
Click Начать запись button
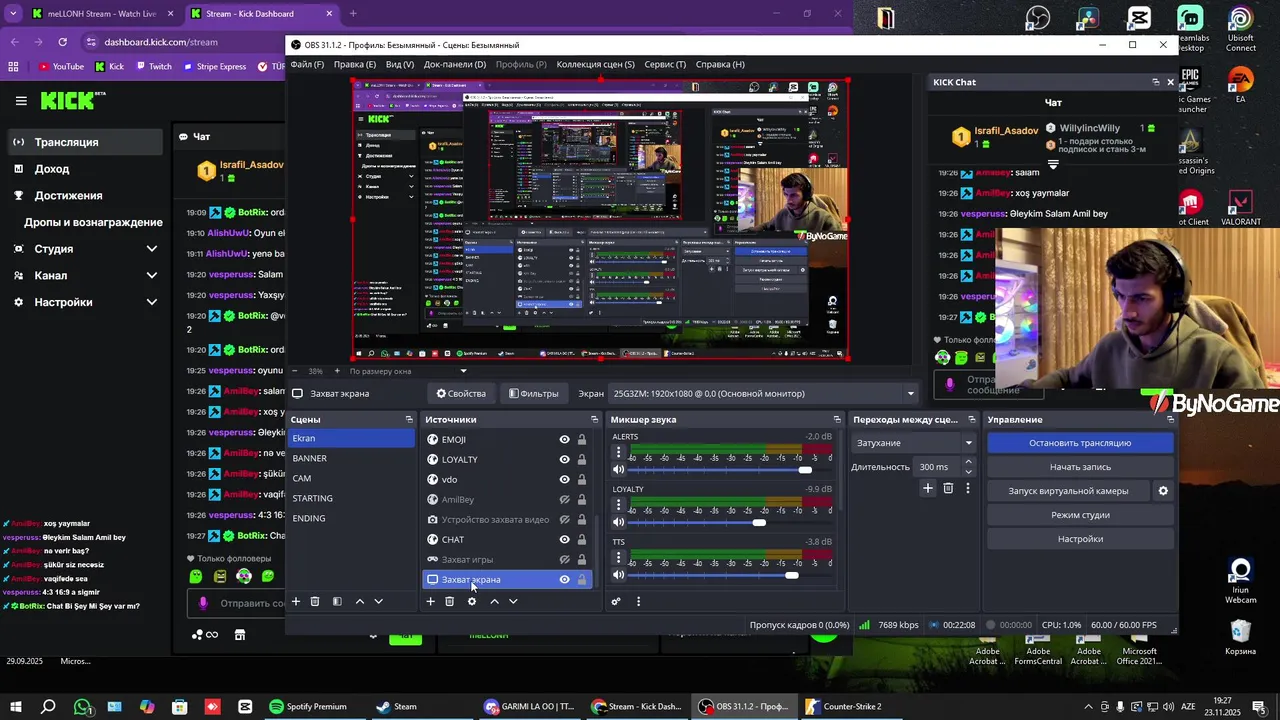coord(1080,467)
